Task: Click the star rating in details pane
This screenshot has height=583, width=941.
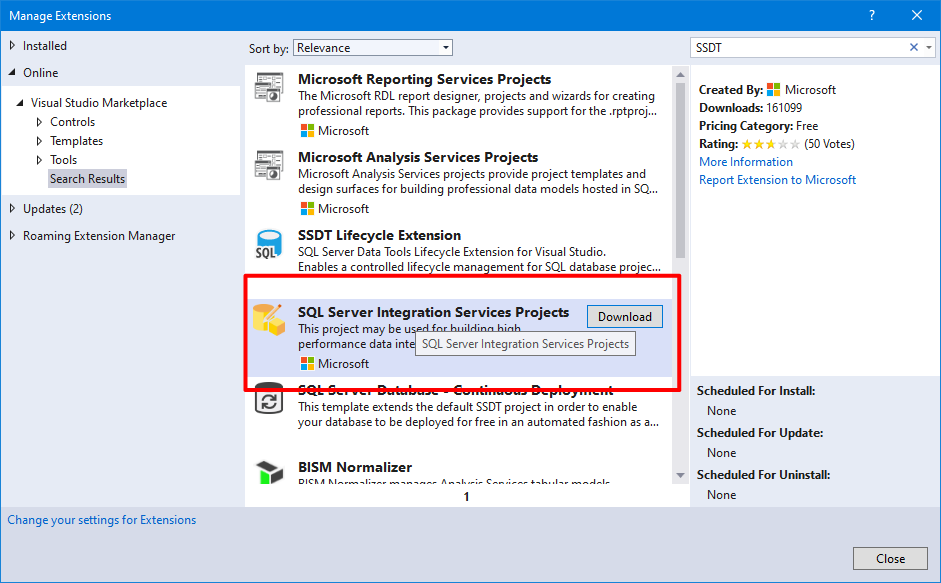Action: coord(771,144)
